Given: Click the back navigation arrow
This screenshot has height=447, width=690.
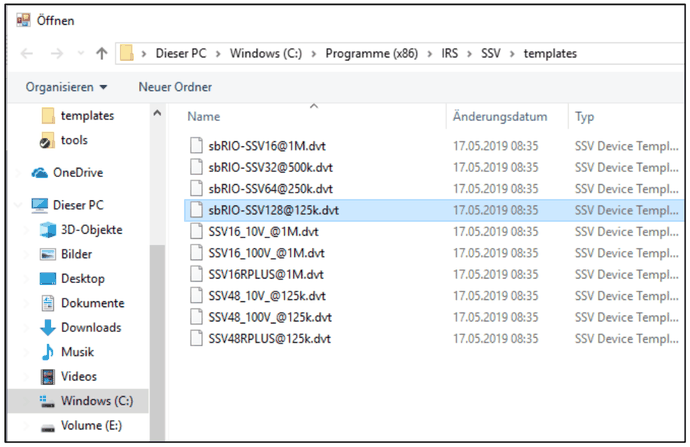Looking at the screenshot, I should tap(27, 54).
